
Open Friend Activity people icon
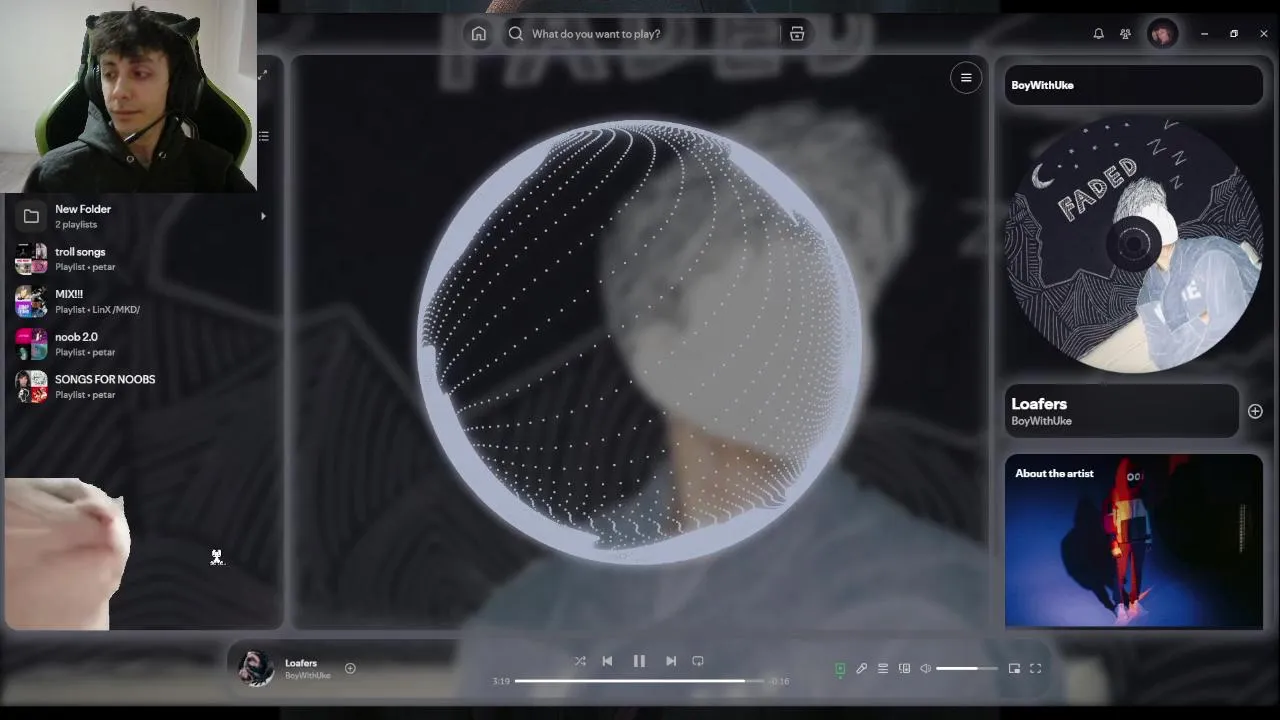[x=1125, y=34]
